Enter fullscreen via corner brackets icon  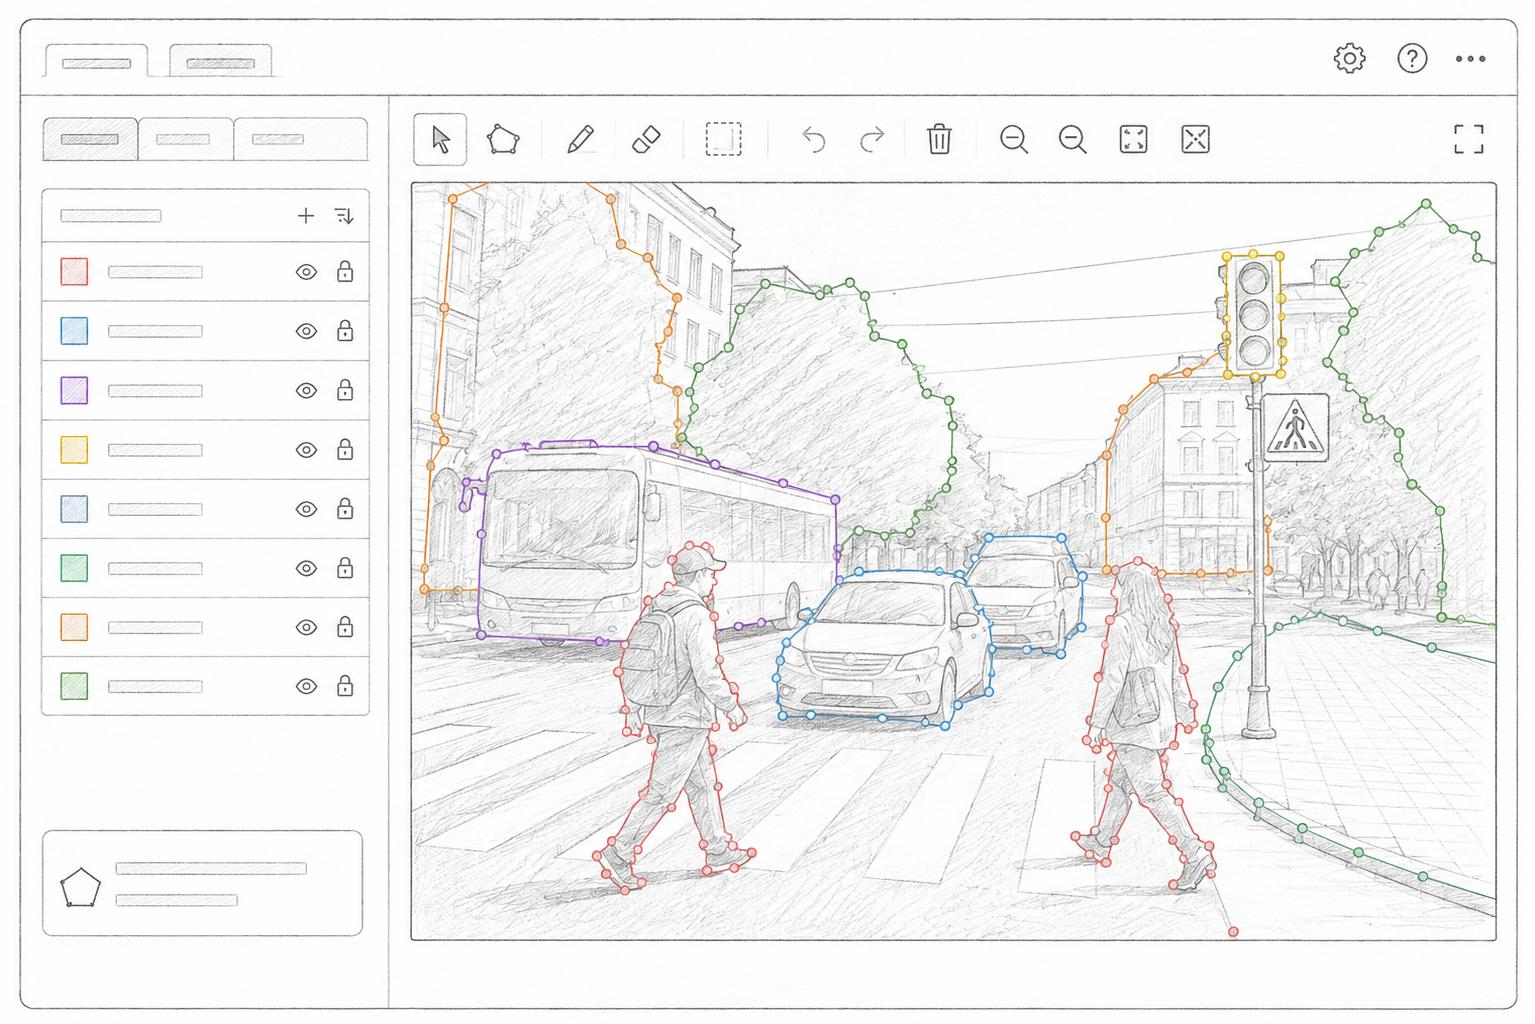point(1468,139)
